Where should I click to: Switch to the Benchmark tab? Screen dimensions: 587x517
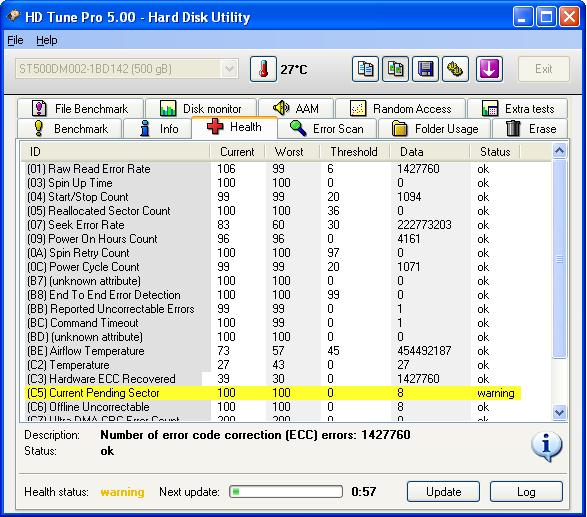70,128
